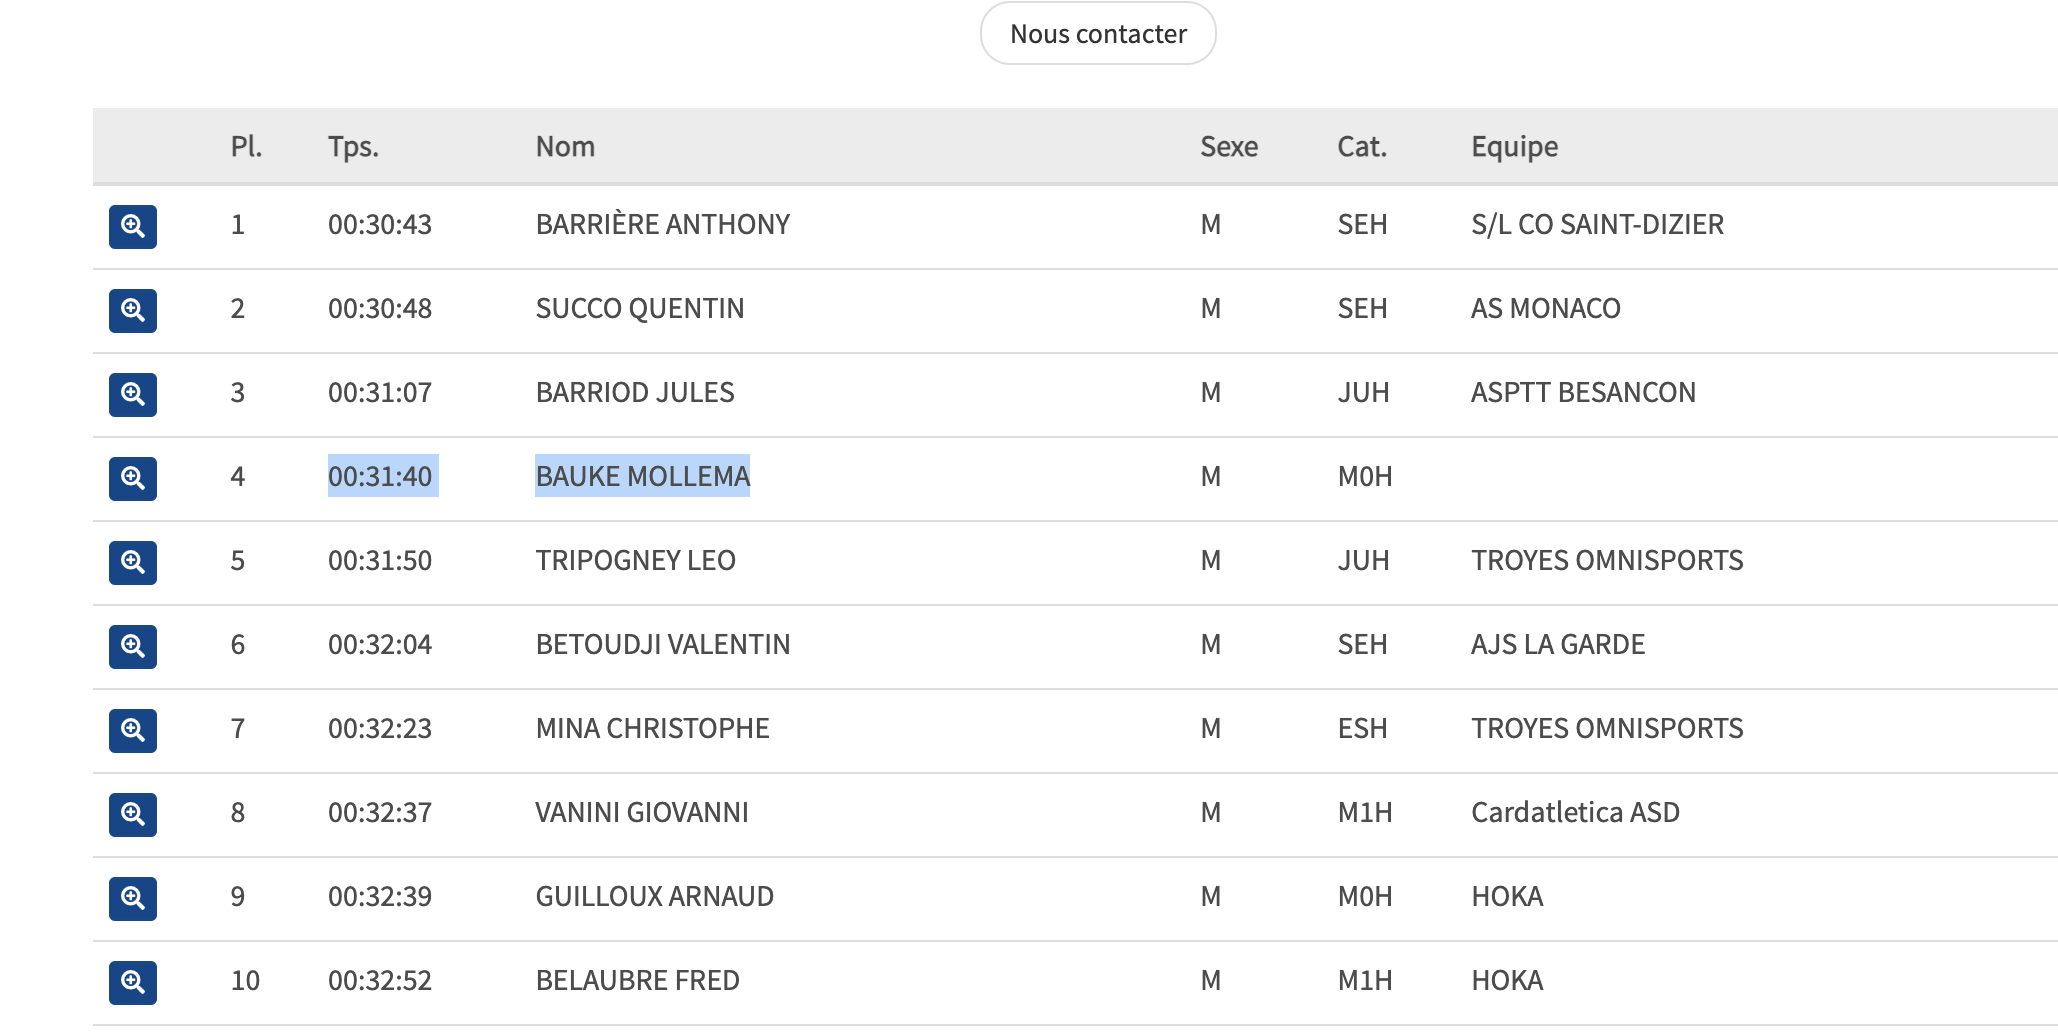The image size is (2058, 1034).
Task: Click magnifier icon for Bauke Mollema row
Action: 133,479
